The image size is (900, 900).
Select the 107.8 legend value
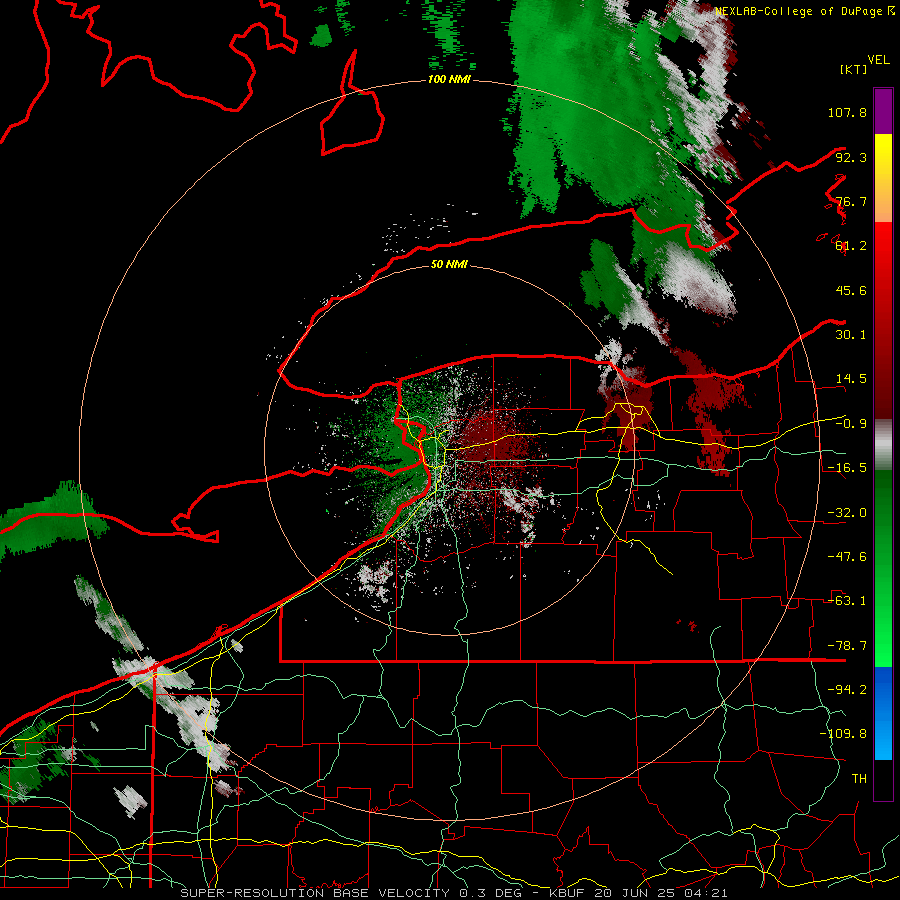pyautogui.click(x=847, y=112)
